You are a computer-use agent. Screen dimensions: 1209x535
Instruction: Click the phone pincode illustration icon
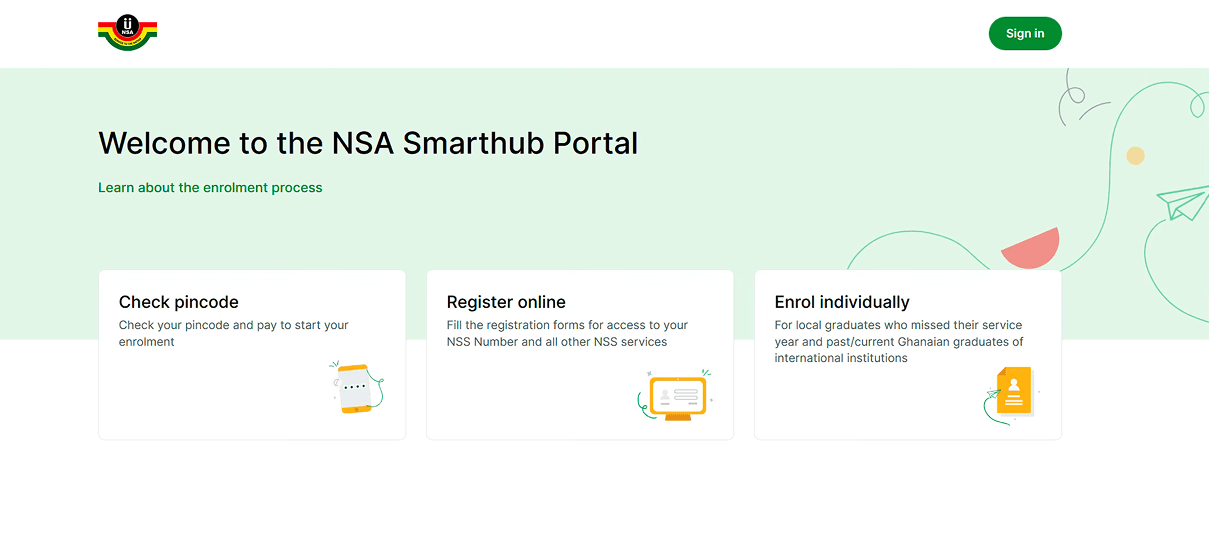[x=357, y=388]
